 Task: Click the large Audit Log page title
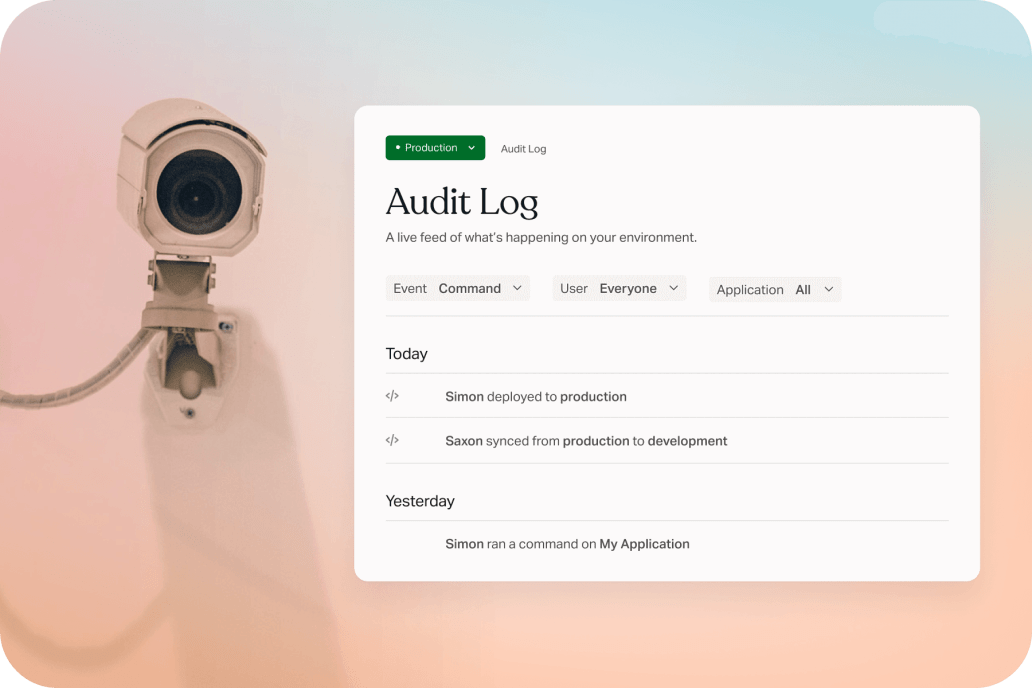coord(462,202)
